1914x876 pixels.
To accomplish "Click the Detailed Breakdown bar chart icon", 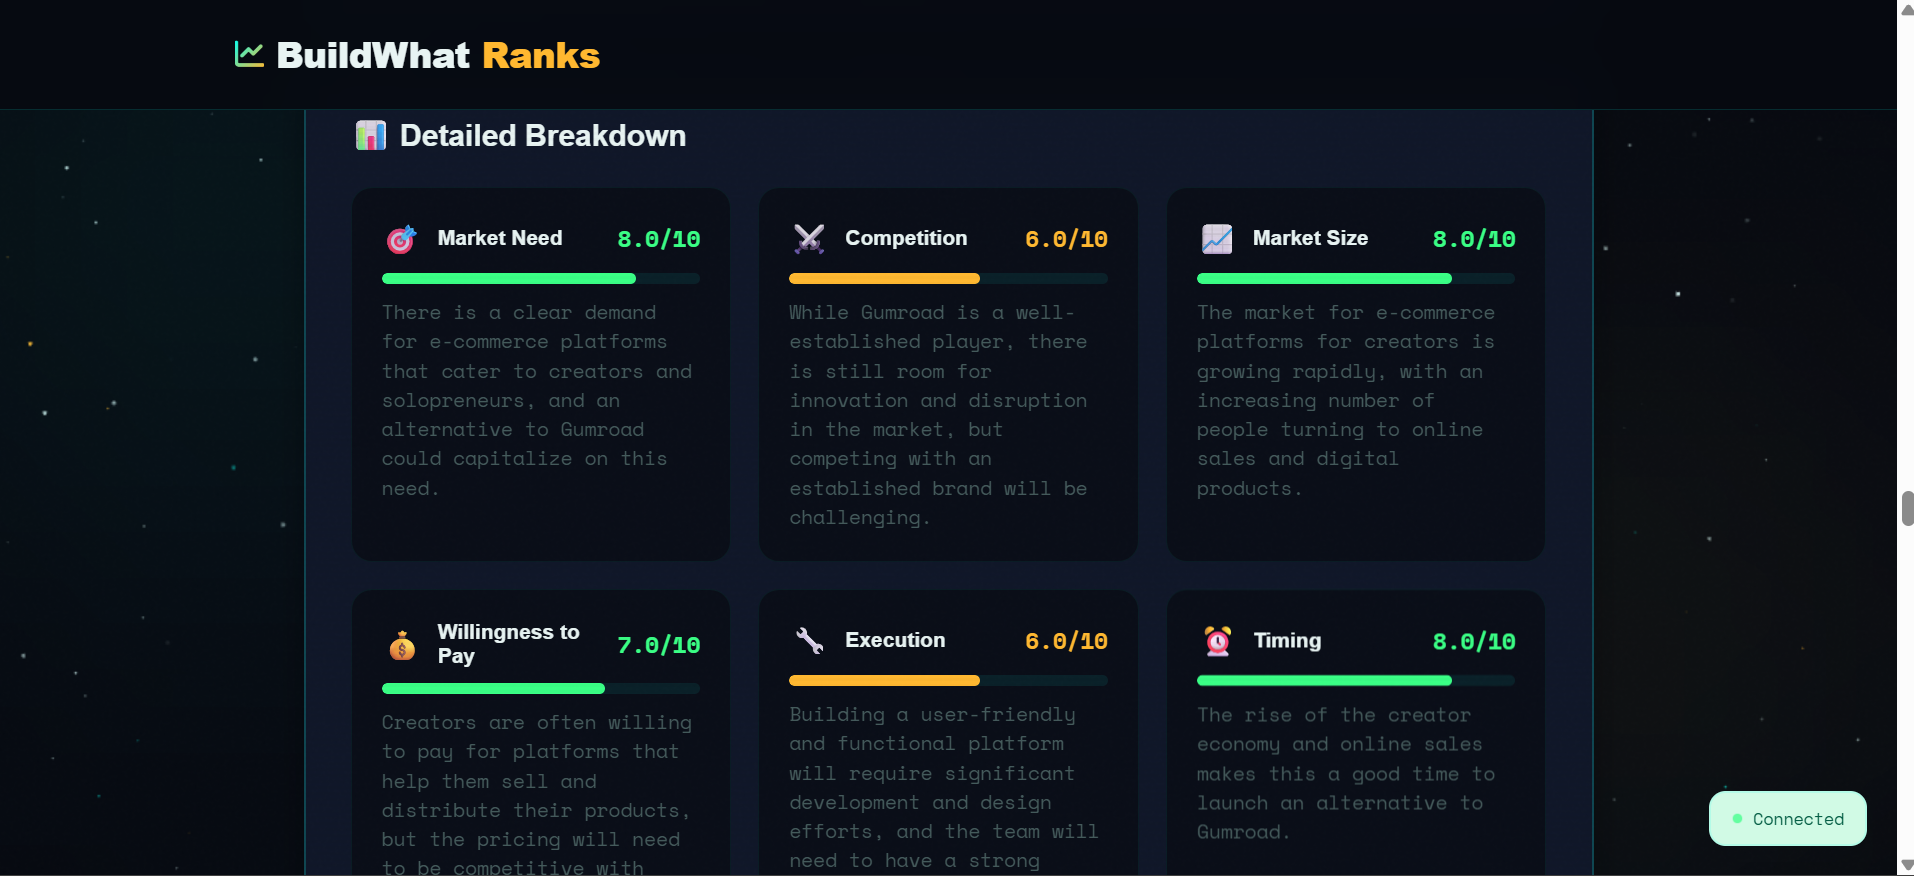I will tap(370, 135).
